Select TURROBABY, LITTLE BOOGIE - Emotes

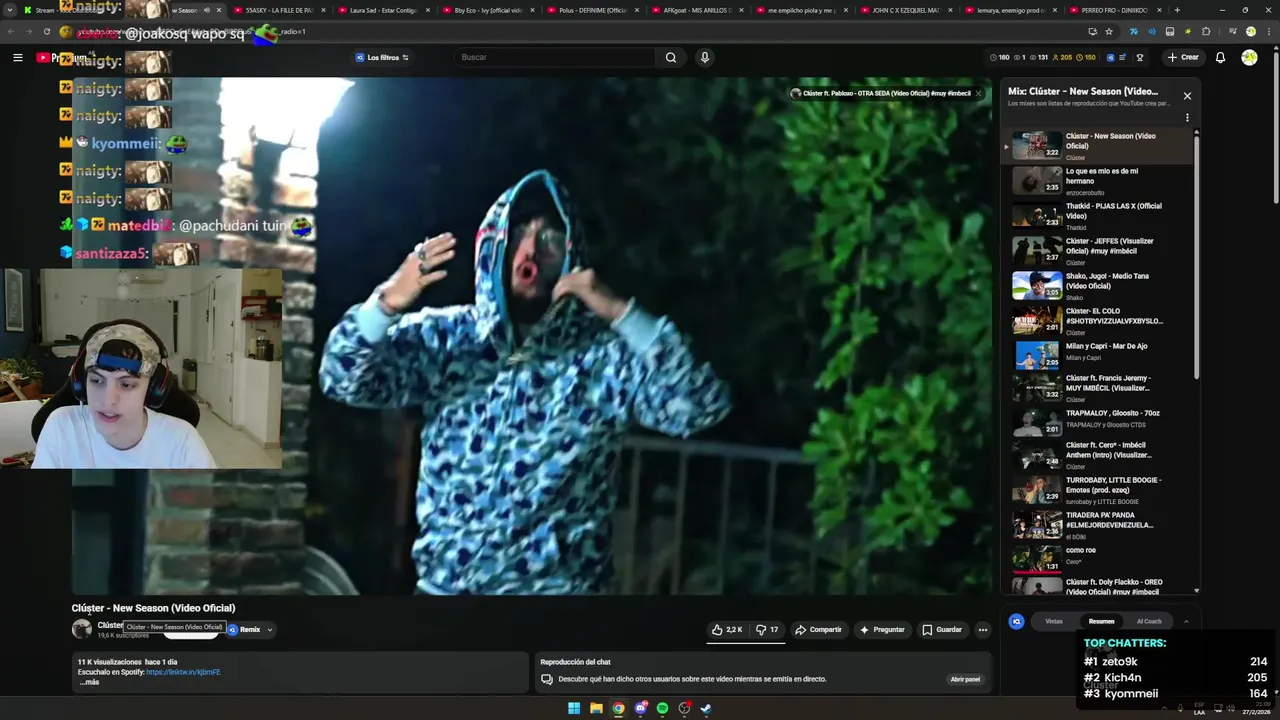[1098, 489]
